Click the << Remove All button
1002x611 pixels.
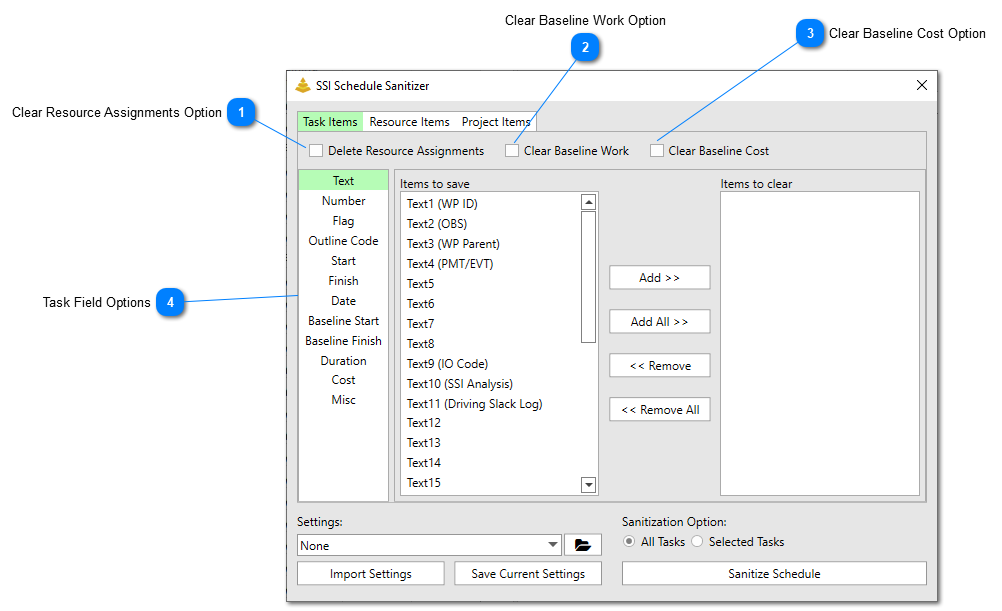tap(659, 410)
